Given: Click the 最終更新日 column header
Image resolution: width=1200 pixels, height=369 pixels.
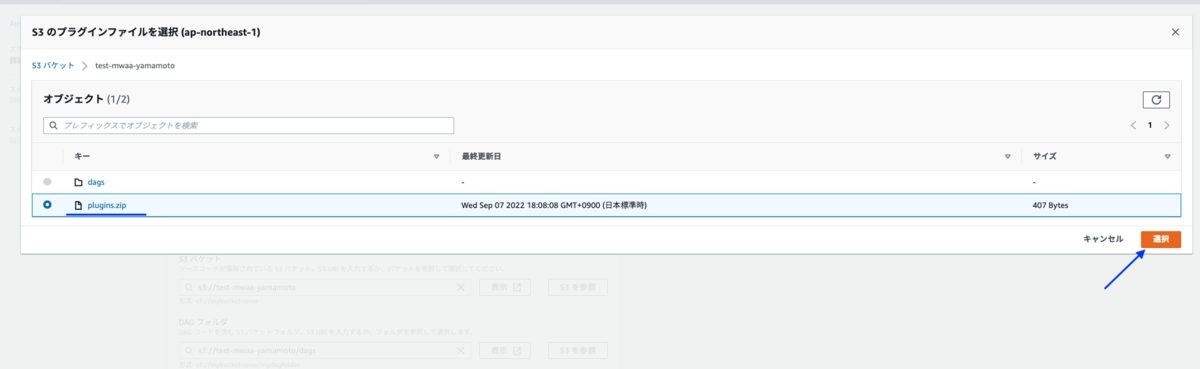Looking at the screenshot, I should [x=481, y=157].
